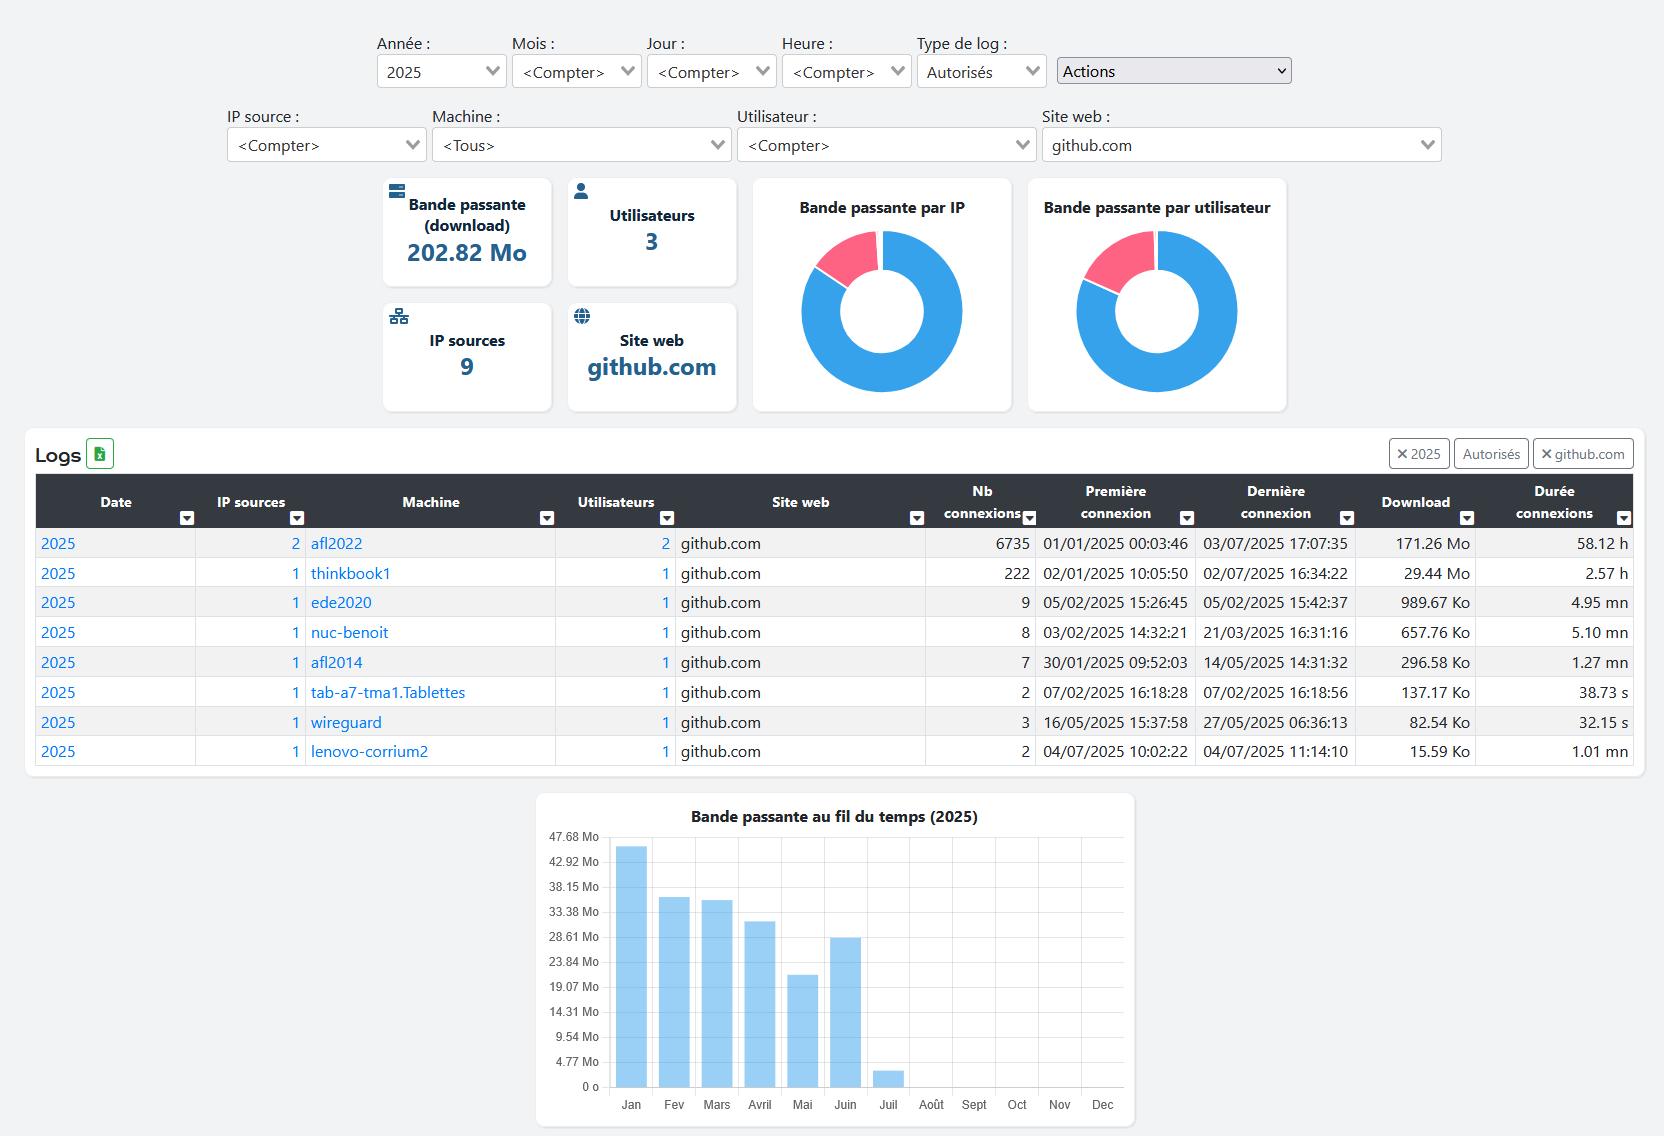Open the Année dropdown set to 2025
Image resolution: width=1664 pixels, height=1136 pixels.
tap(442, 72)
